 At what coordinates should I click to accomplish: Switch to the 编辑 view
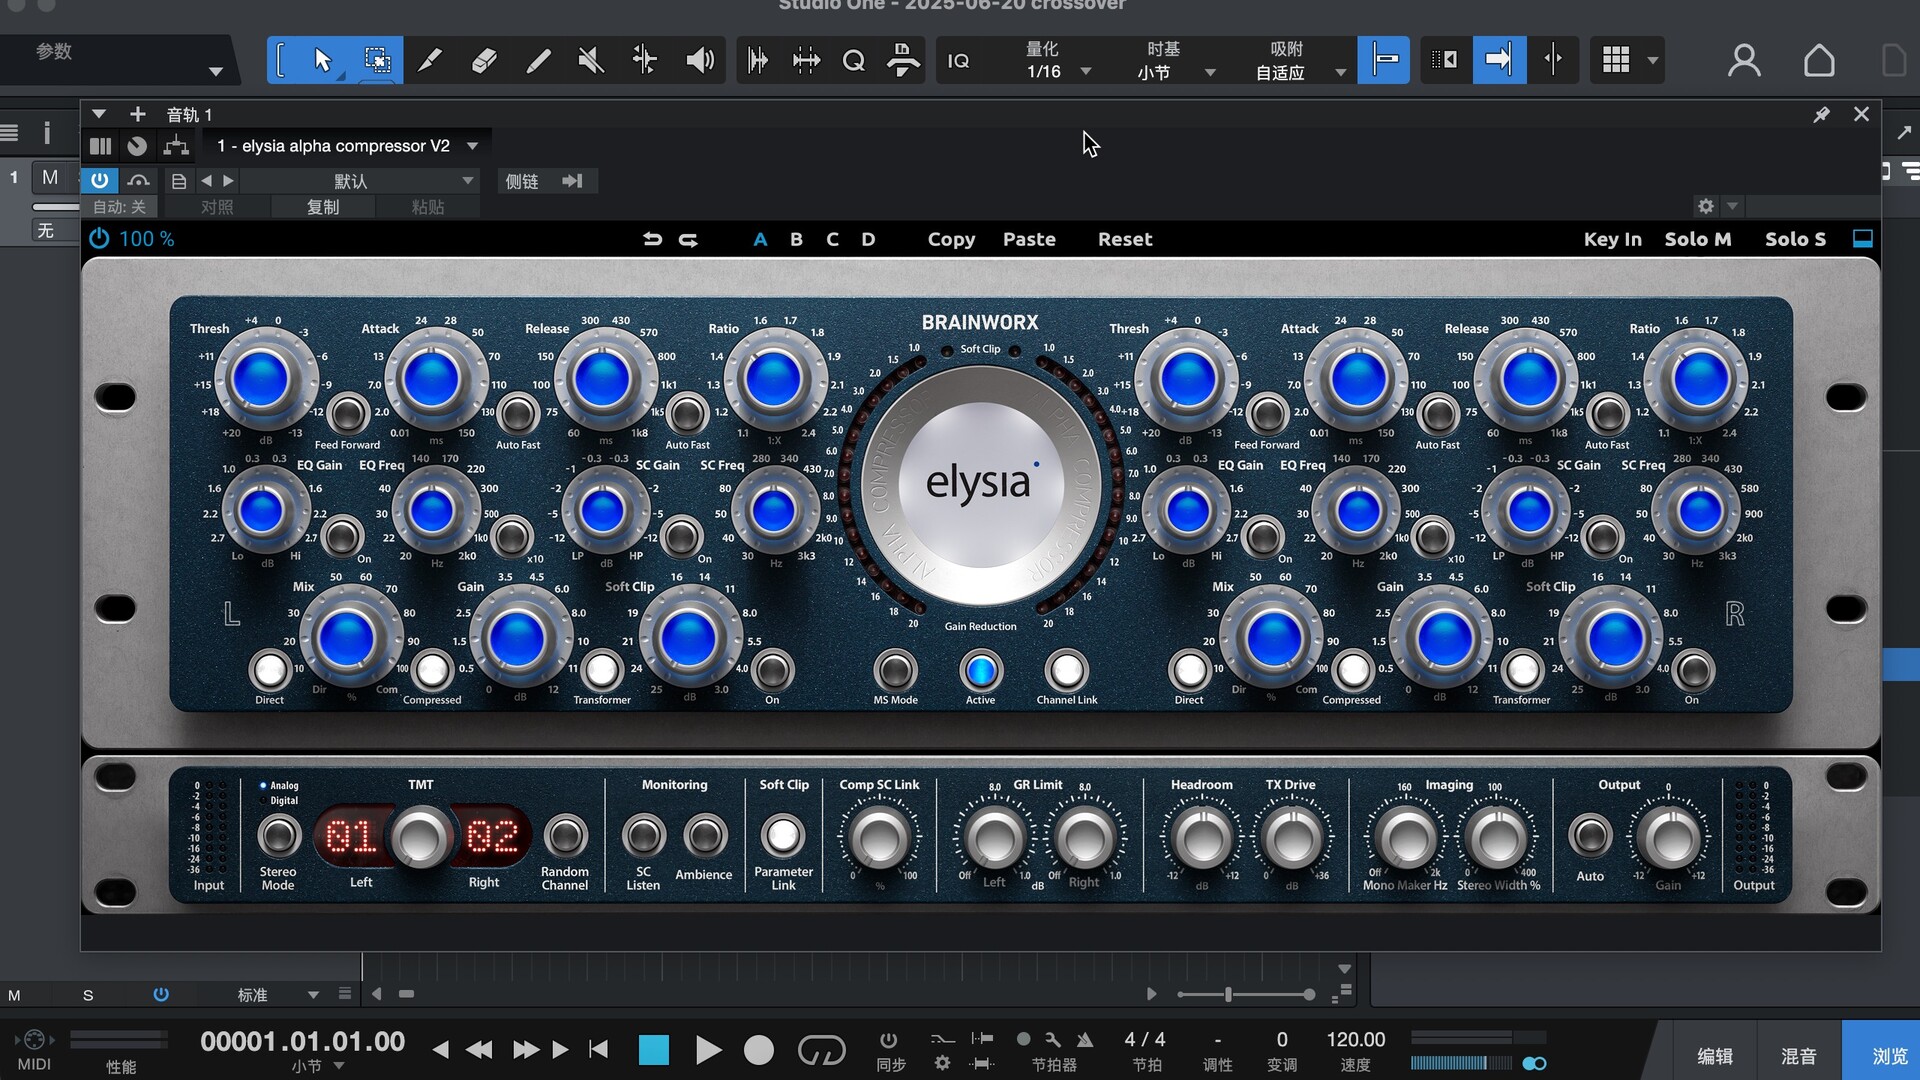tap(1715, 1055)
